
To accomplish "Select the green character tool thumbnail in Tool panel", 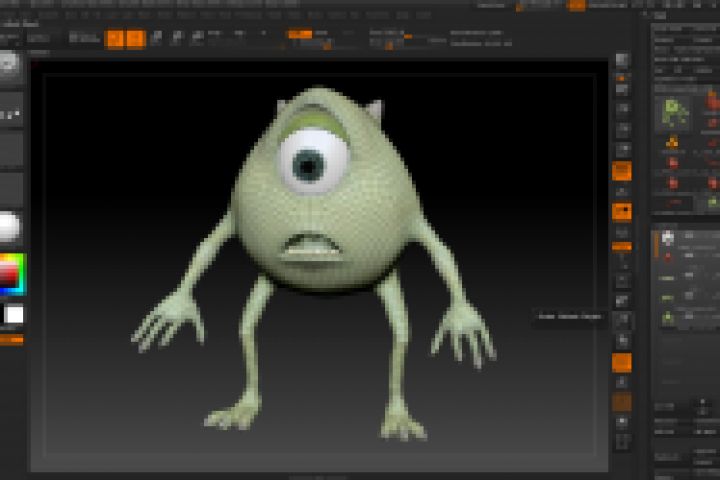I will (672, 113).
